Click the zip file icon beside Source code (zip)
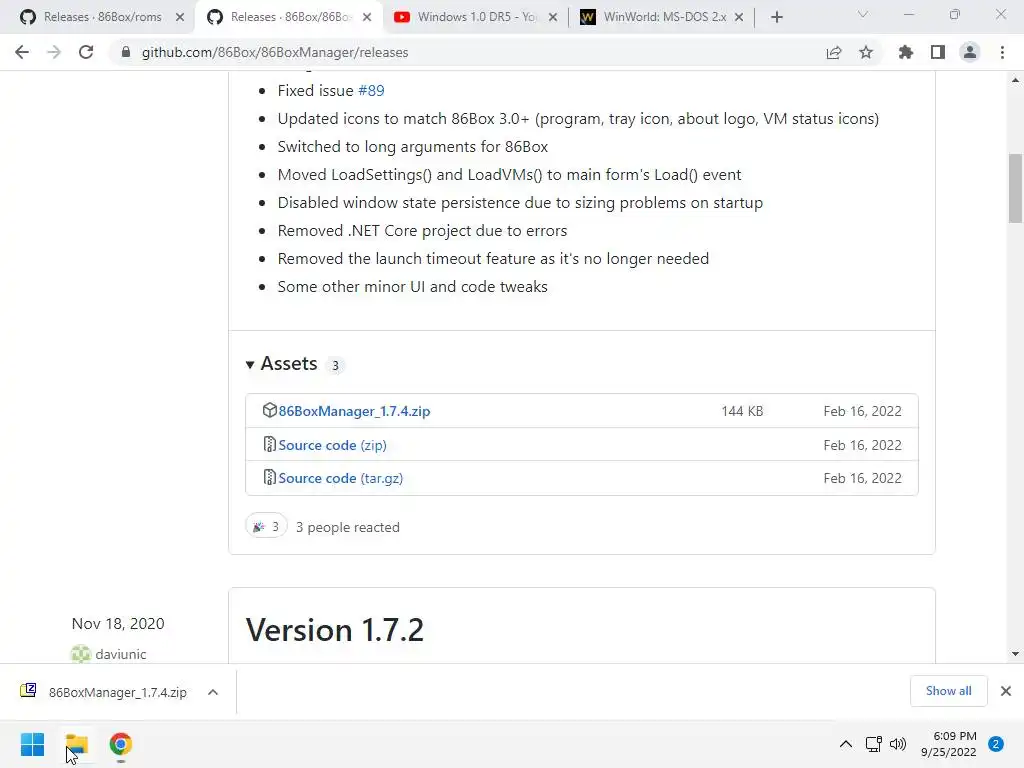 pos(269,444)
